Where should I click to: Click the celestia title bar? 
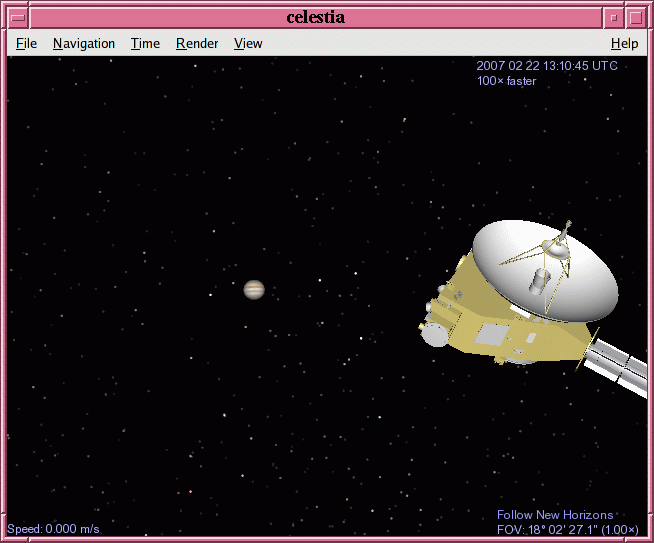tap(316, 17)
